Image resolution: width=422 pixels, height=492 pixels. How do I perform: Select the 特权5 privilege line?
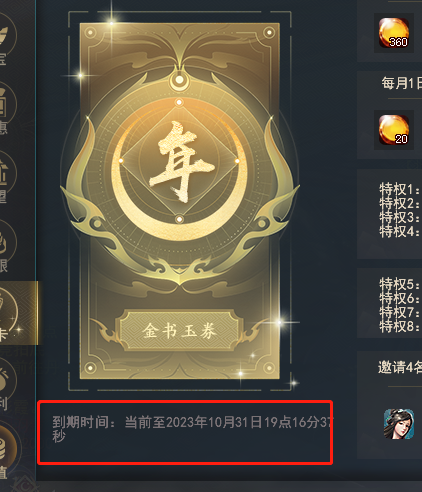pos(400,284)
